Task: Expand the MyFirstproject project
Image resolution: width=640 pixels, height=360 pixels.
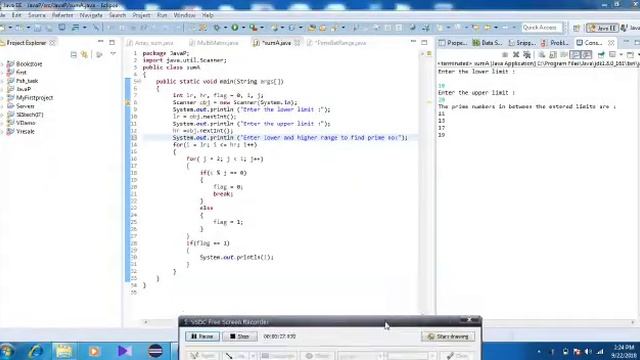Action: [x=3, y=98]
